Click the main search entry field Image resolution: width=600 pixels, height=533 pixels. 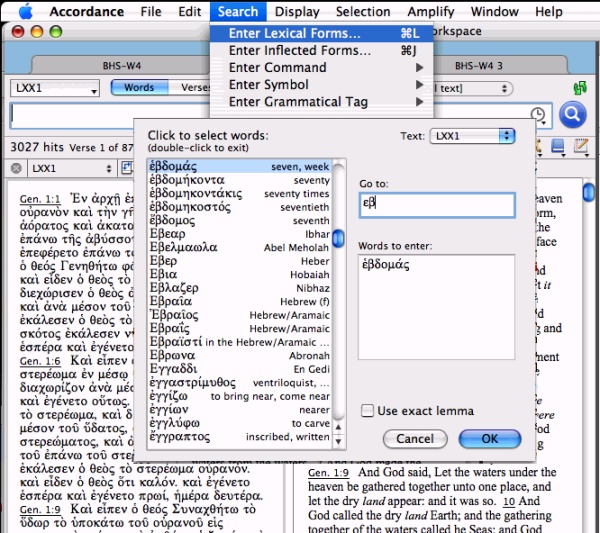(111, 116)
